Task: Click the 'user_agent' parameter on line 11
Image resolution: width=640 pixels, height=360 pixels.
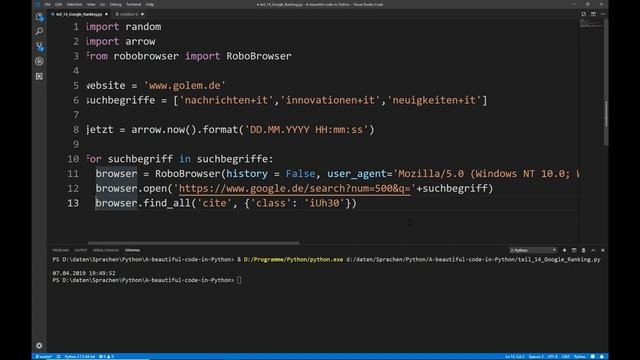Action: coord(357,174)
